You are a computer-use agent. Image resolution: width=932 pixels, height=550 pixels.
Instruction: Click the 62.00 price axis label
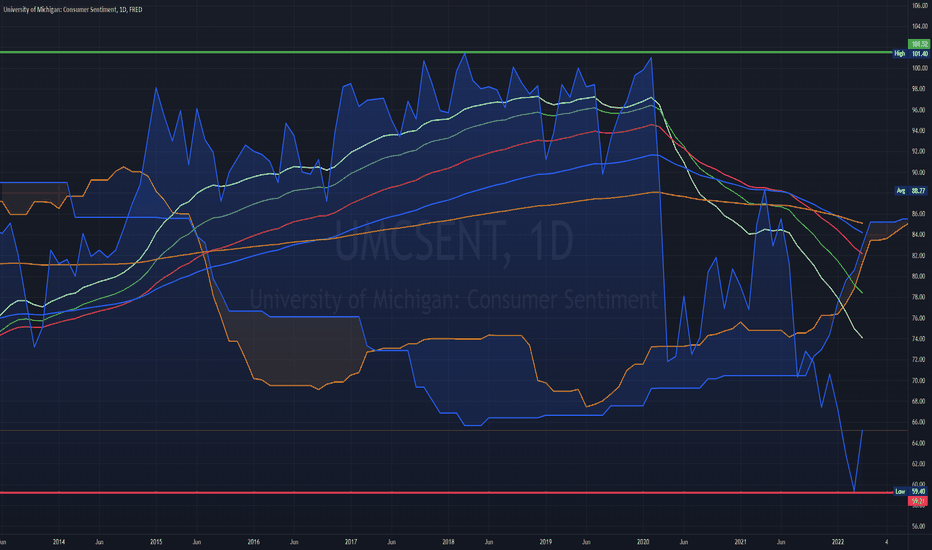pyautogui.click(x=920, y=464)
